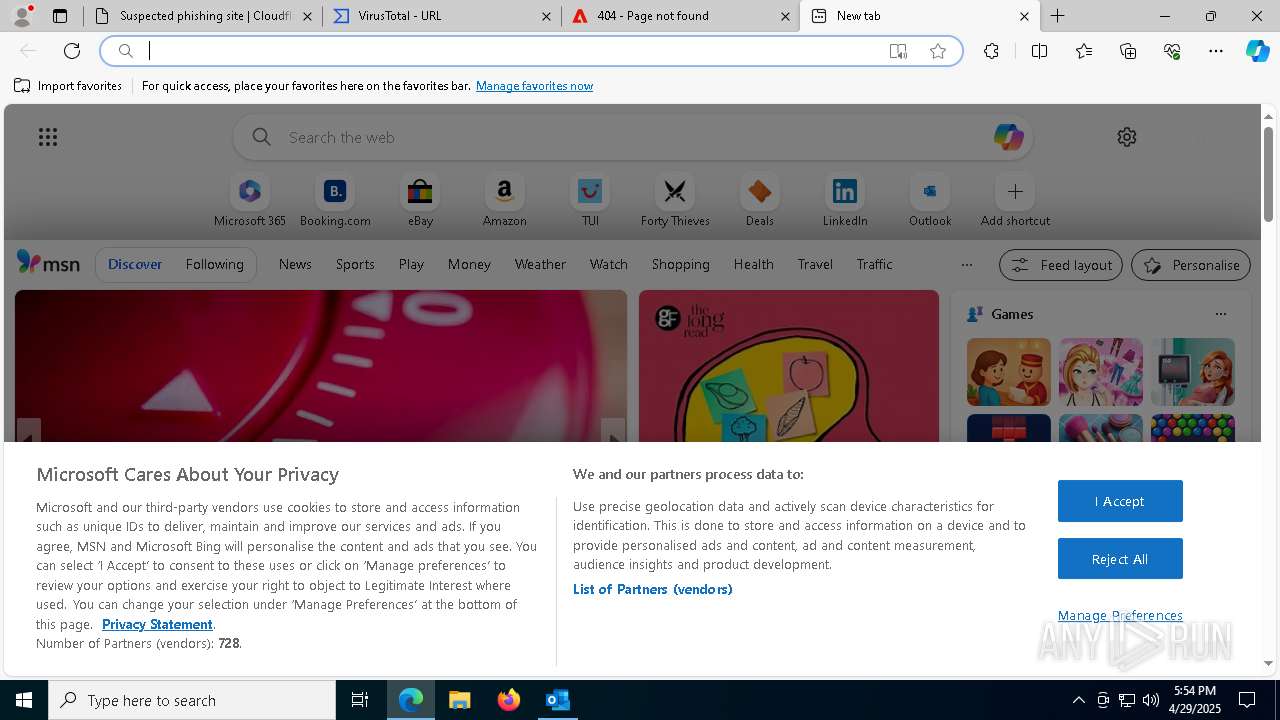Open Microsoft 365 shortcut
1280x720 pixels.
click(250, 201)
